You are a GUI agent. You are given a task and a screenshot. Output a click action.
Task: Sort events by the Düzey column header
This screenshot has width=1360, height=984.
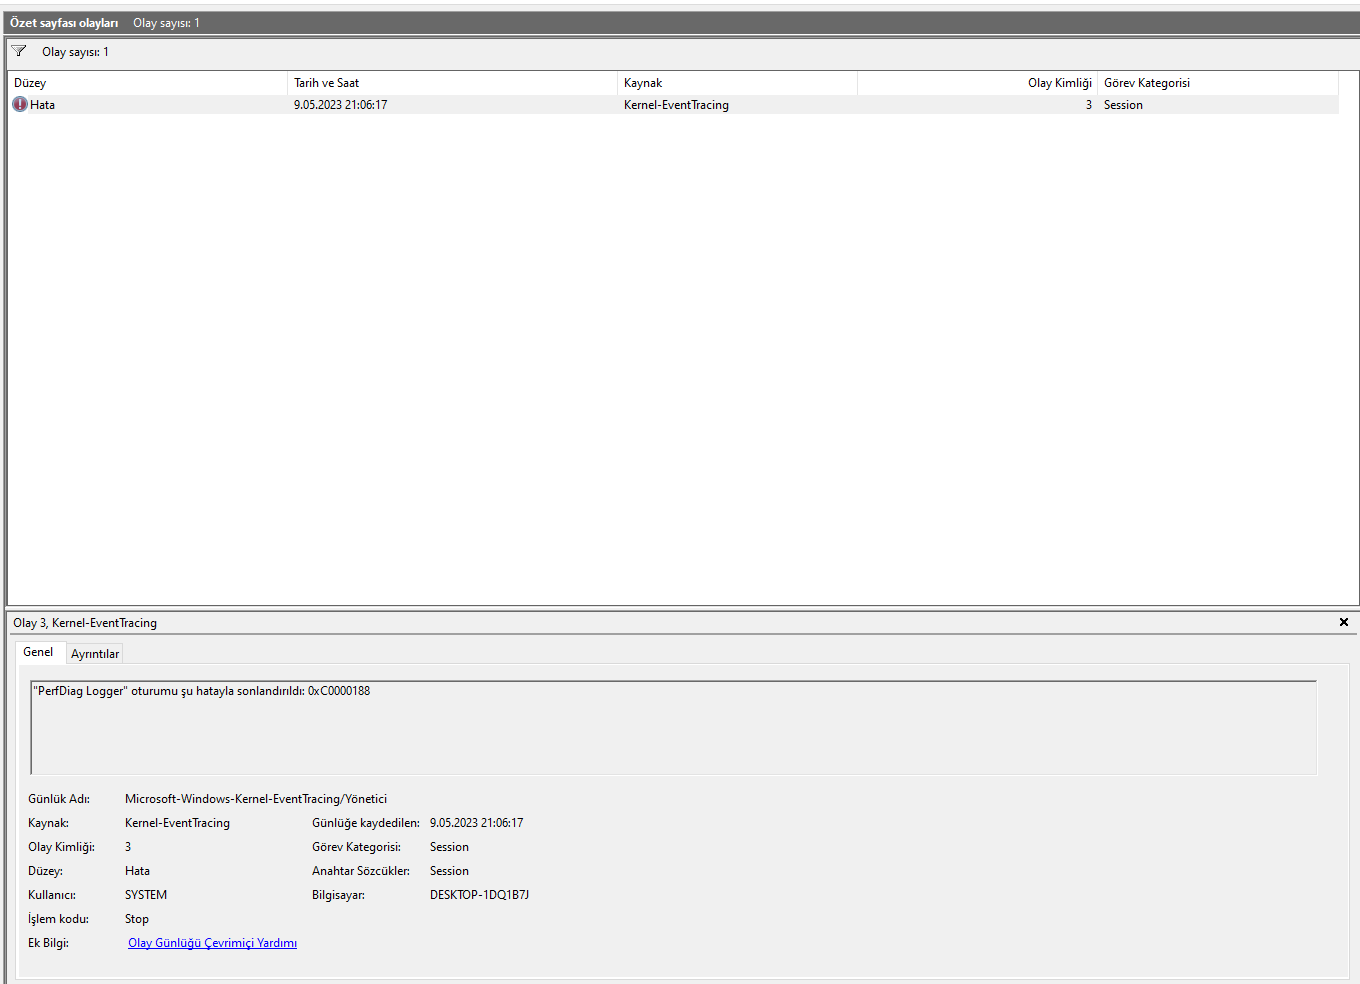click(148, 83)
